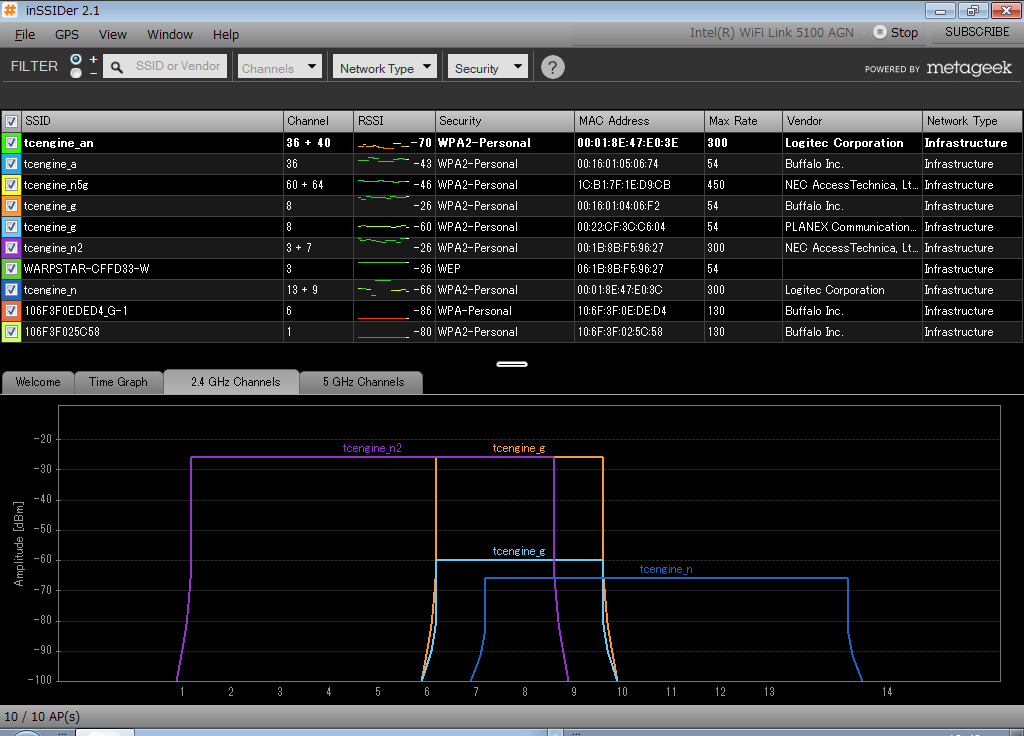Screen dimensions: 1024x736
Task: Click the purple tcengine_n2 label in the graph
Action: (x=372, y=448)
